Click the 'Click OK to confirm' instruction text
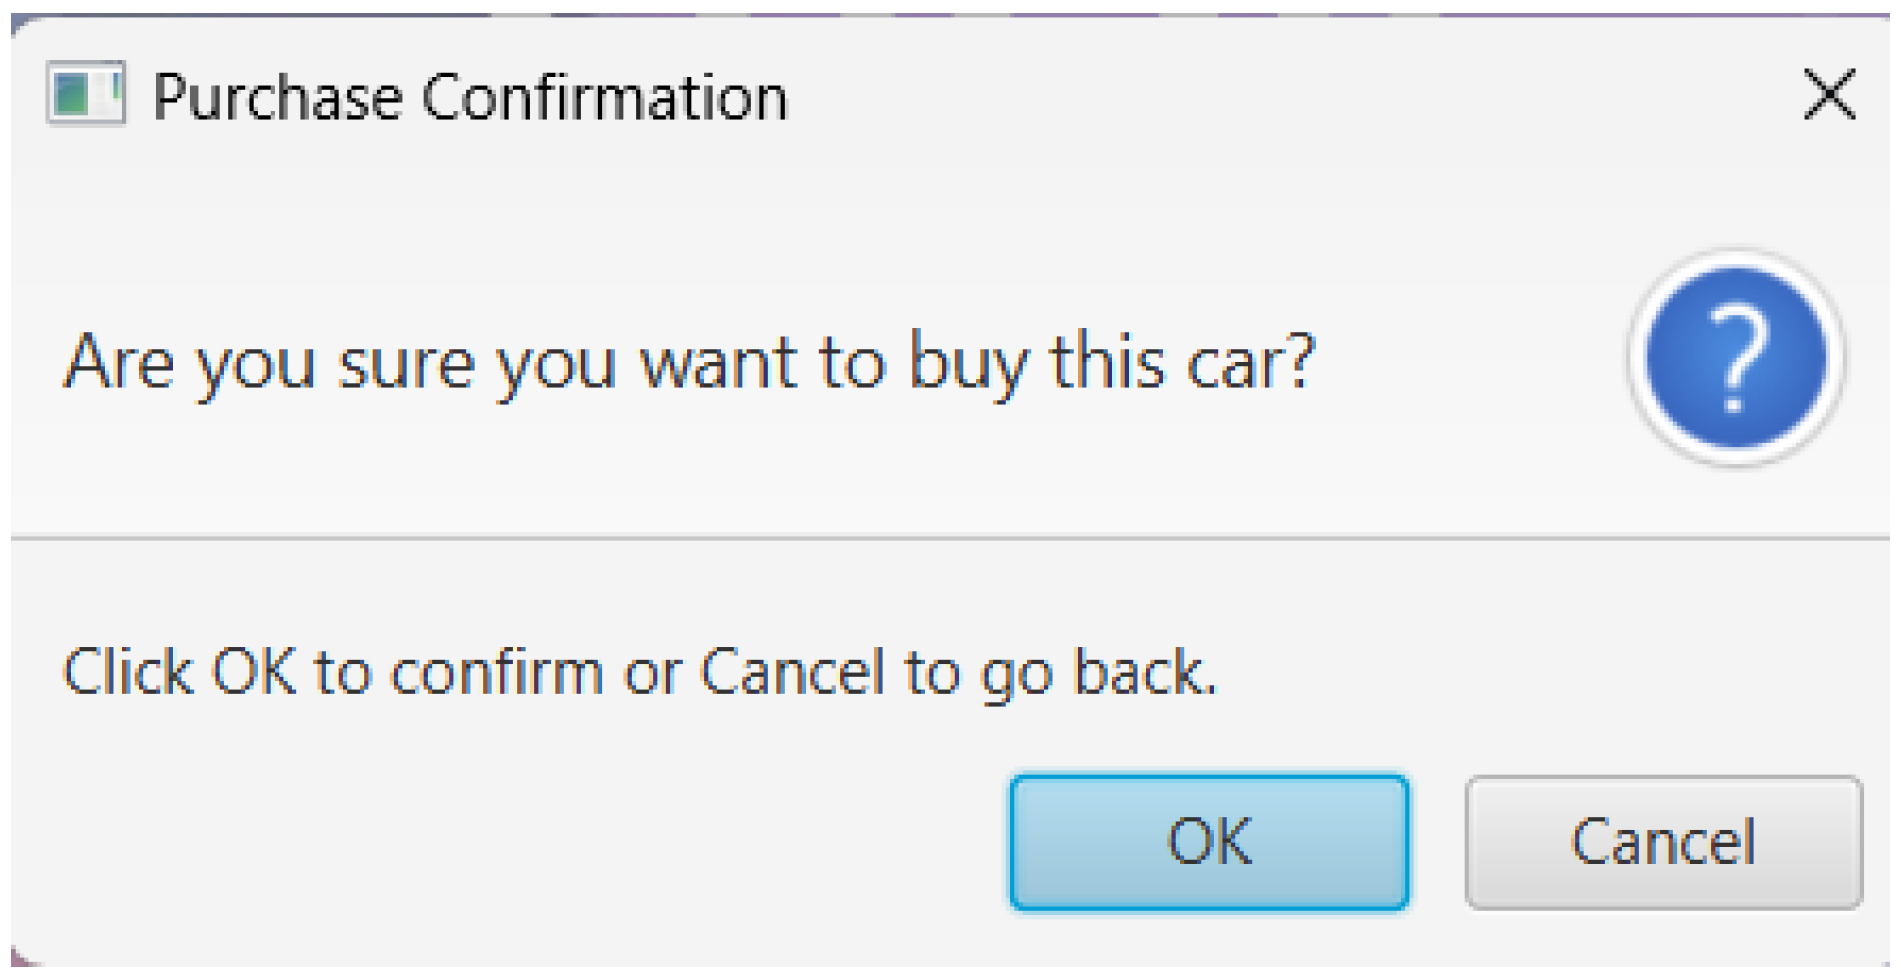1901x980 pixels. (x=639, y=671)
